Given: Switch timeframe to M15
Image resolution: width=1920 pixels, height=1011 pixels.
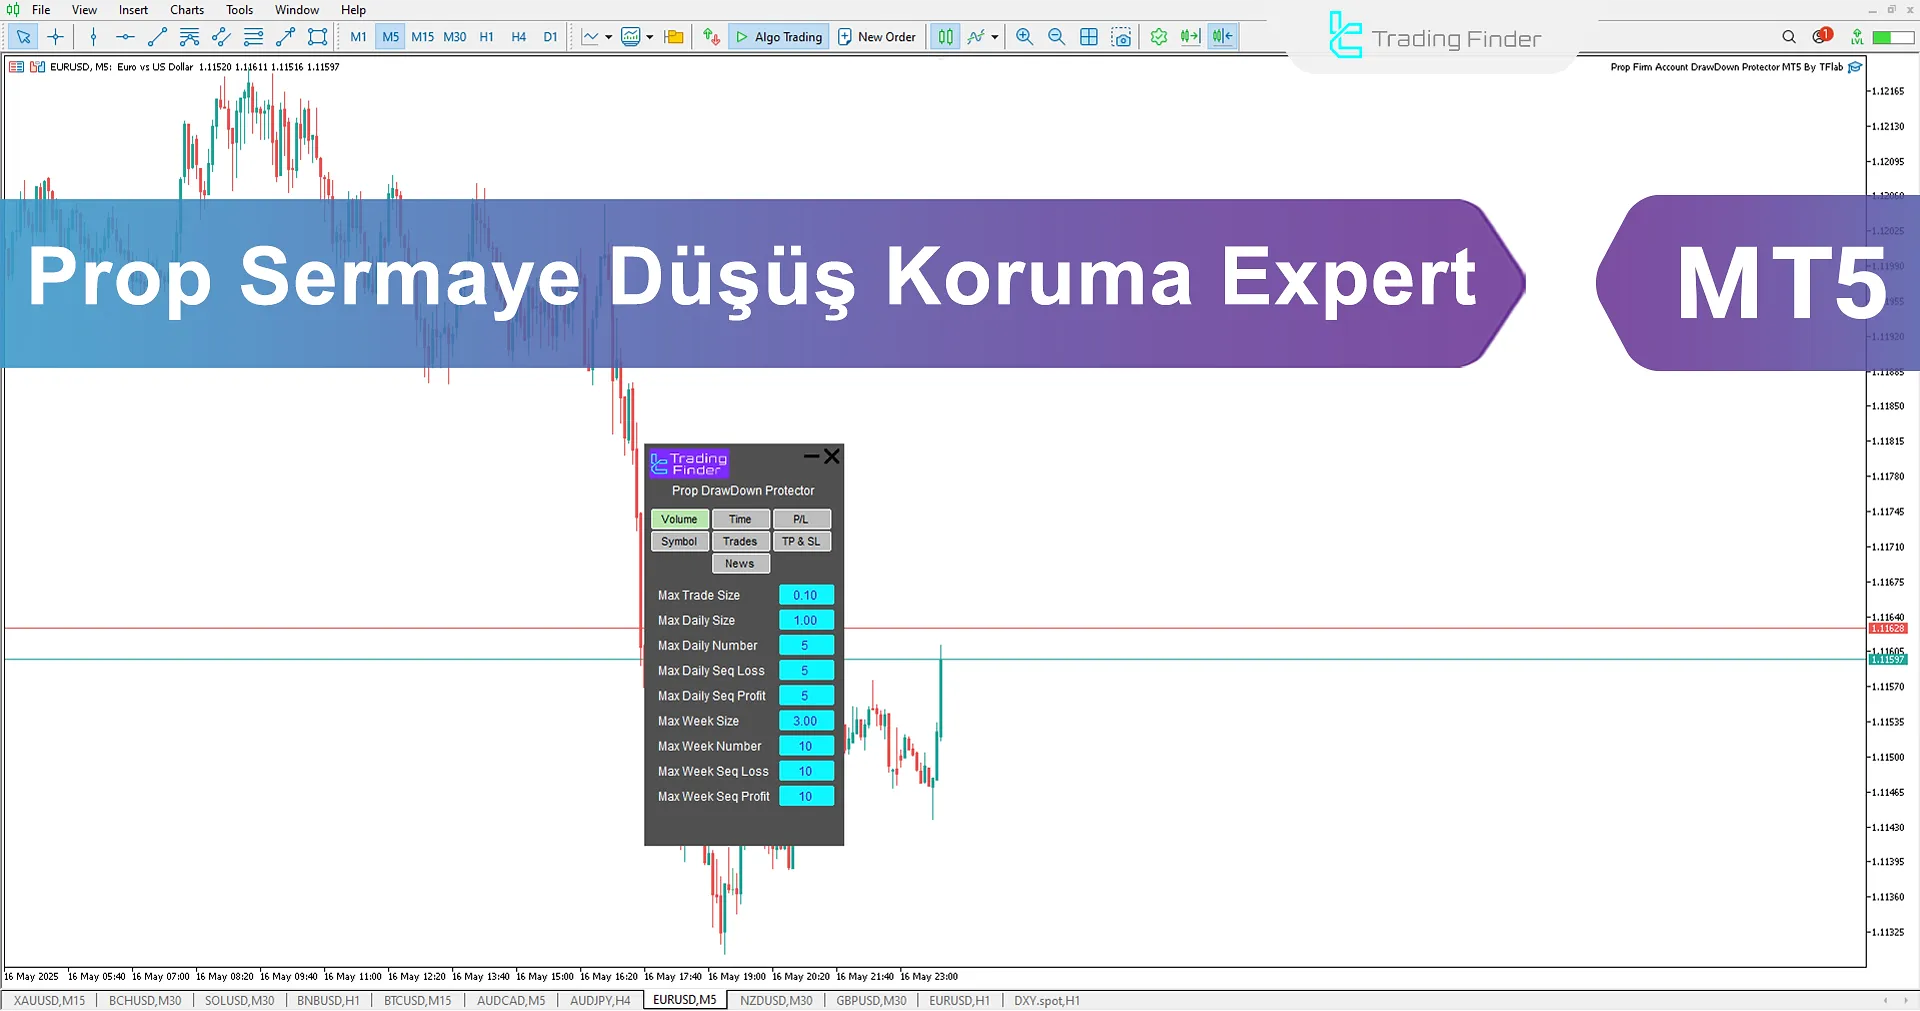Looking at the screenshot, I should [423, 37].
